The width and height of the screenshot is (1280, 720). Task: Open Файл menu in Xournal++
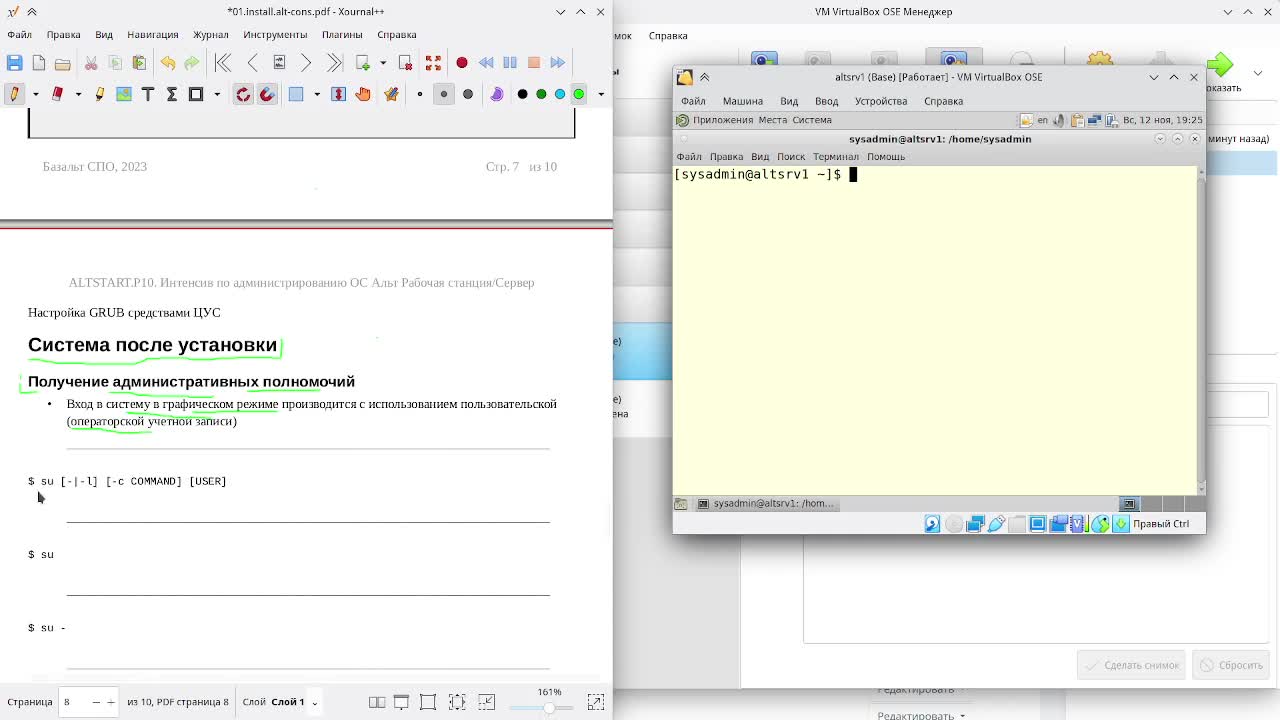[19, 35]
